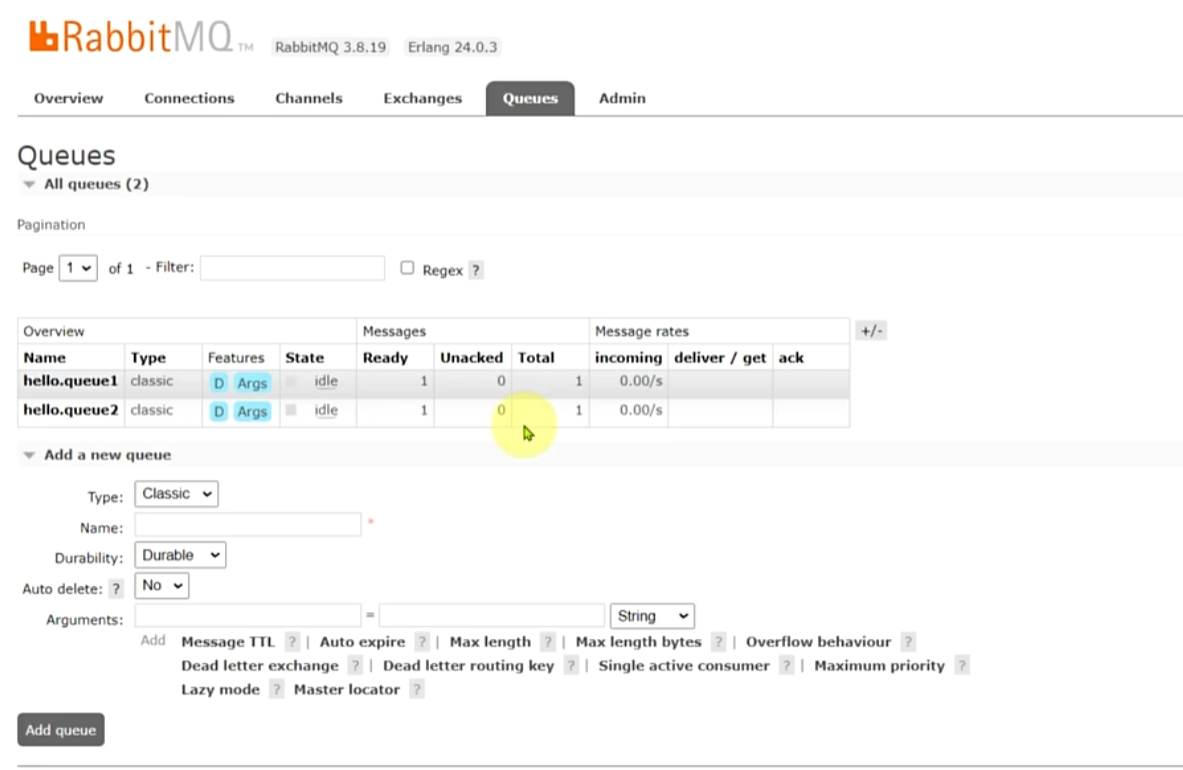Open help for Regex filter
The image size is (1183, 770).
tap(475, 270)
